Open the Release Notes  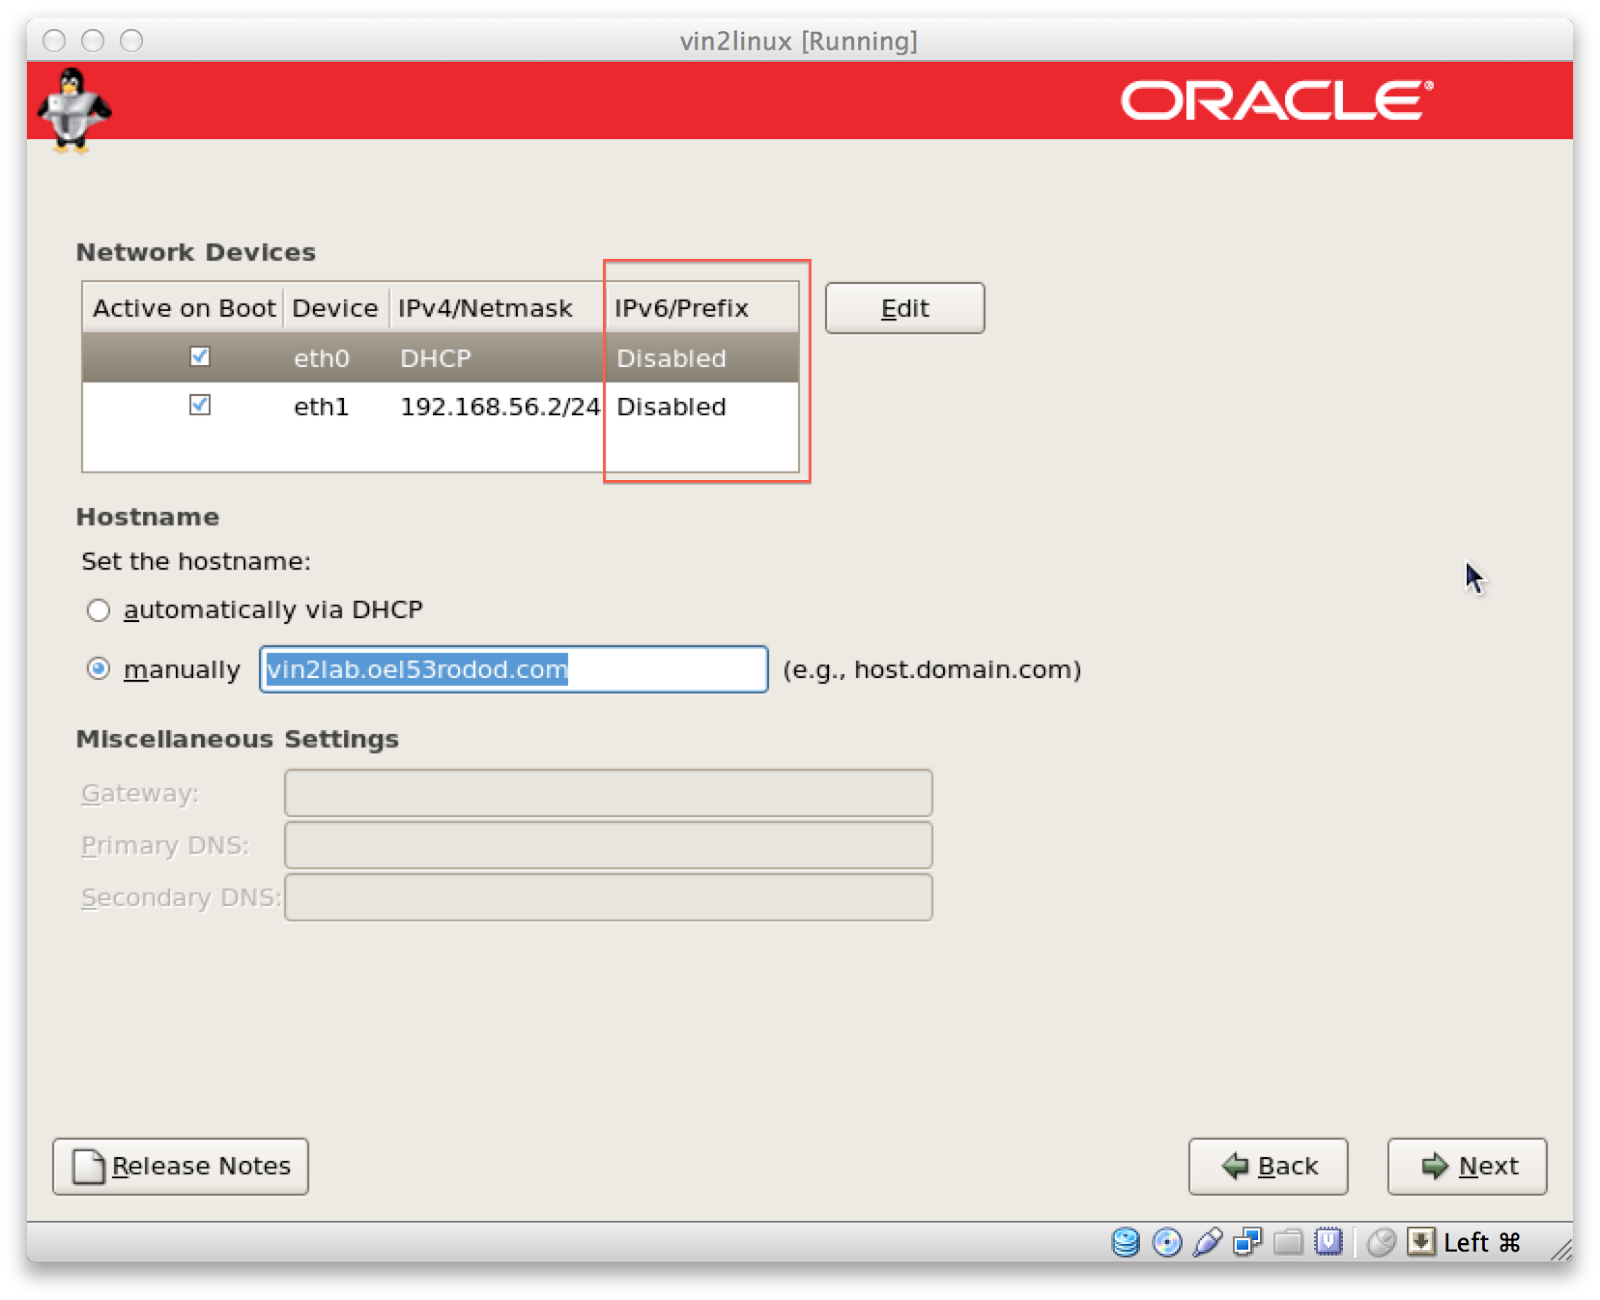tap(181, 1166)
